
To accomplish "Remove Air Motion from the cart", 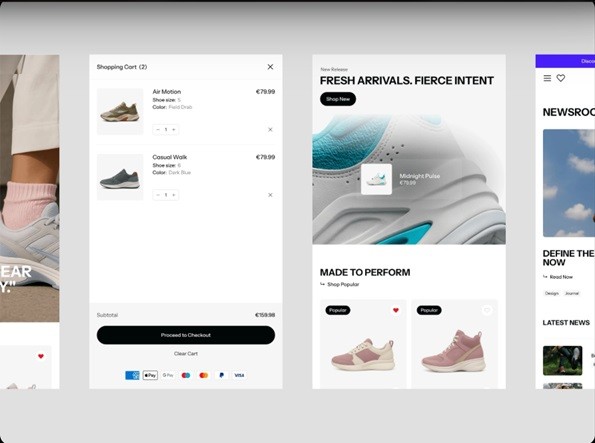I will (x=270, y=129).
